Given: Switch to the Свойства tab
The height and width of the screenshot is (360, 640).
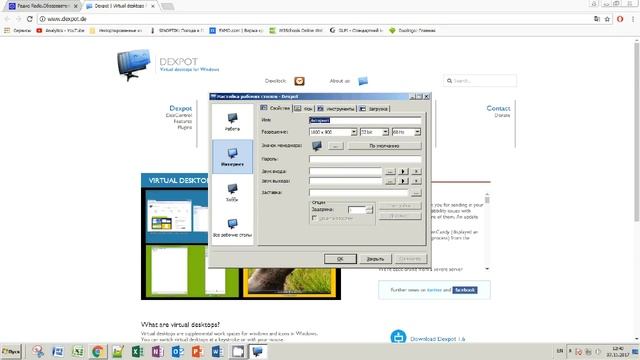Looking at the screenshot, I should (x=276, y=108).
